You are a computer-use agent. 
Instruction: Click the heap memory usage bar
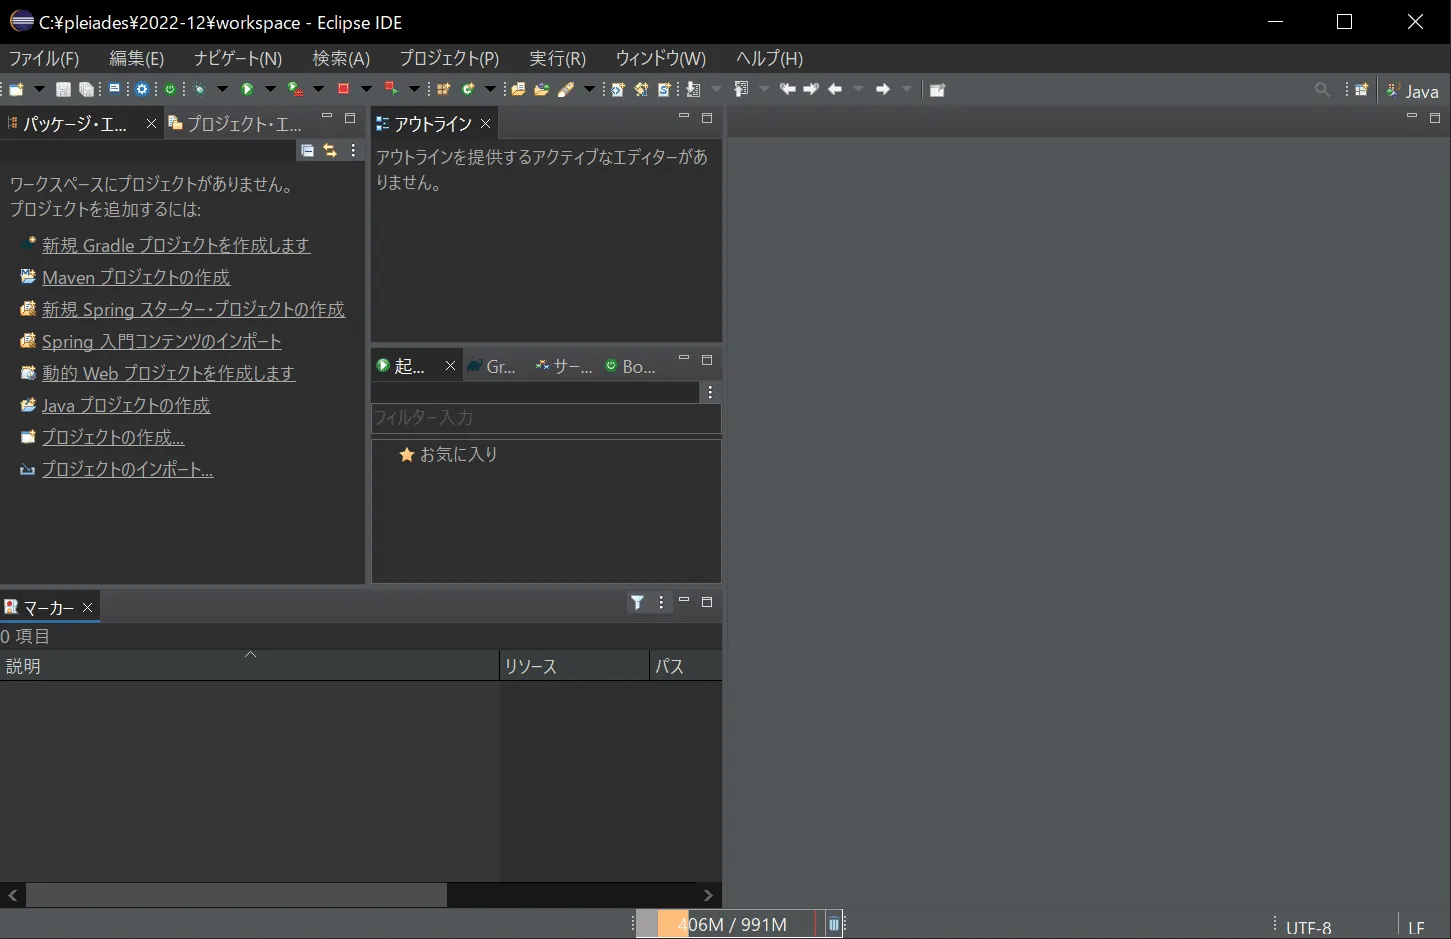pos(732,924)
